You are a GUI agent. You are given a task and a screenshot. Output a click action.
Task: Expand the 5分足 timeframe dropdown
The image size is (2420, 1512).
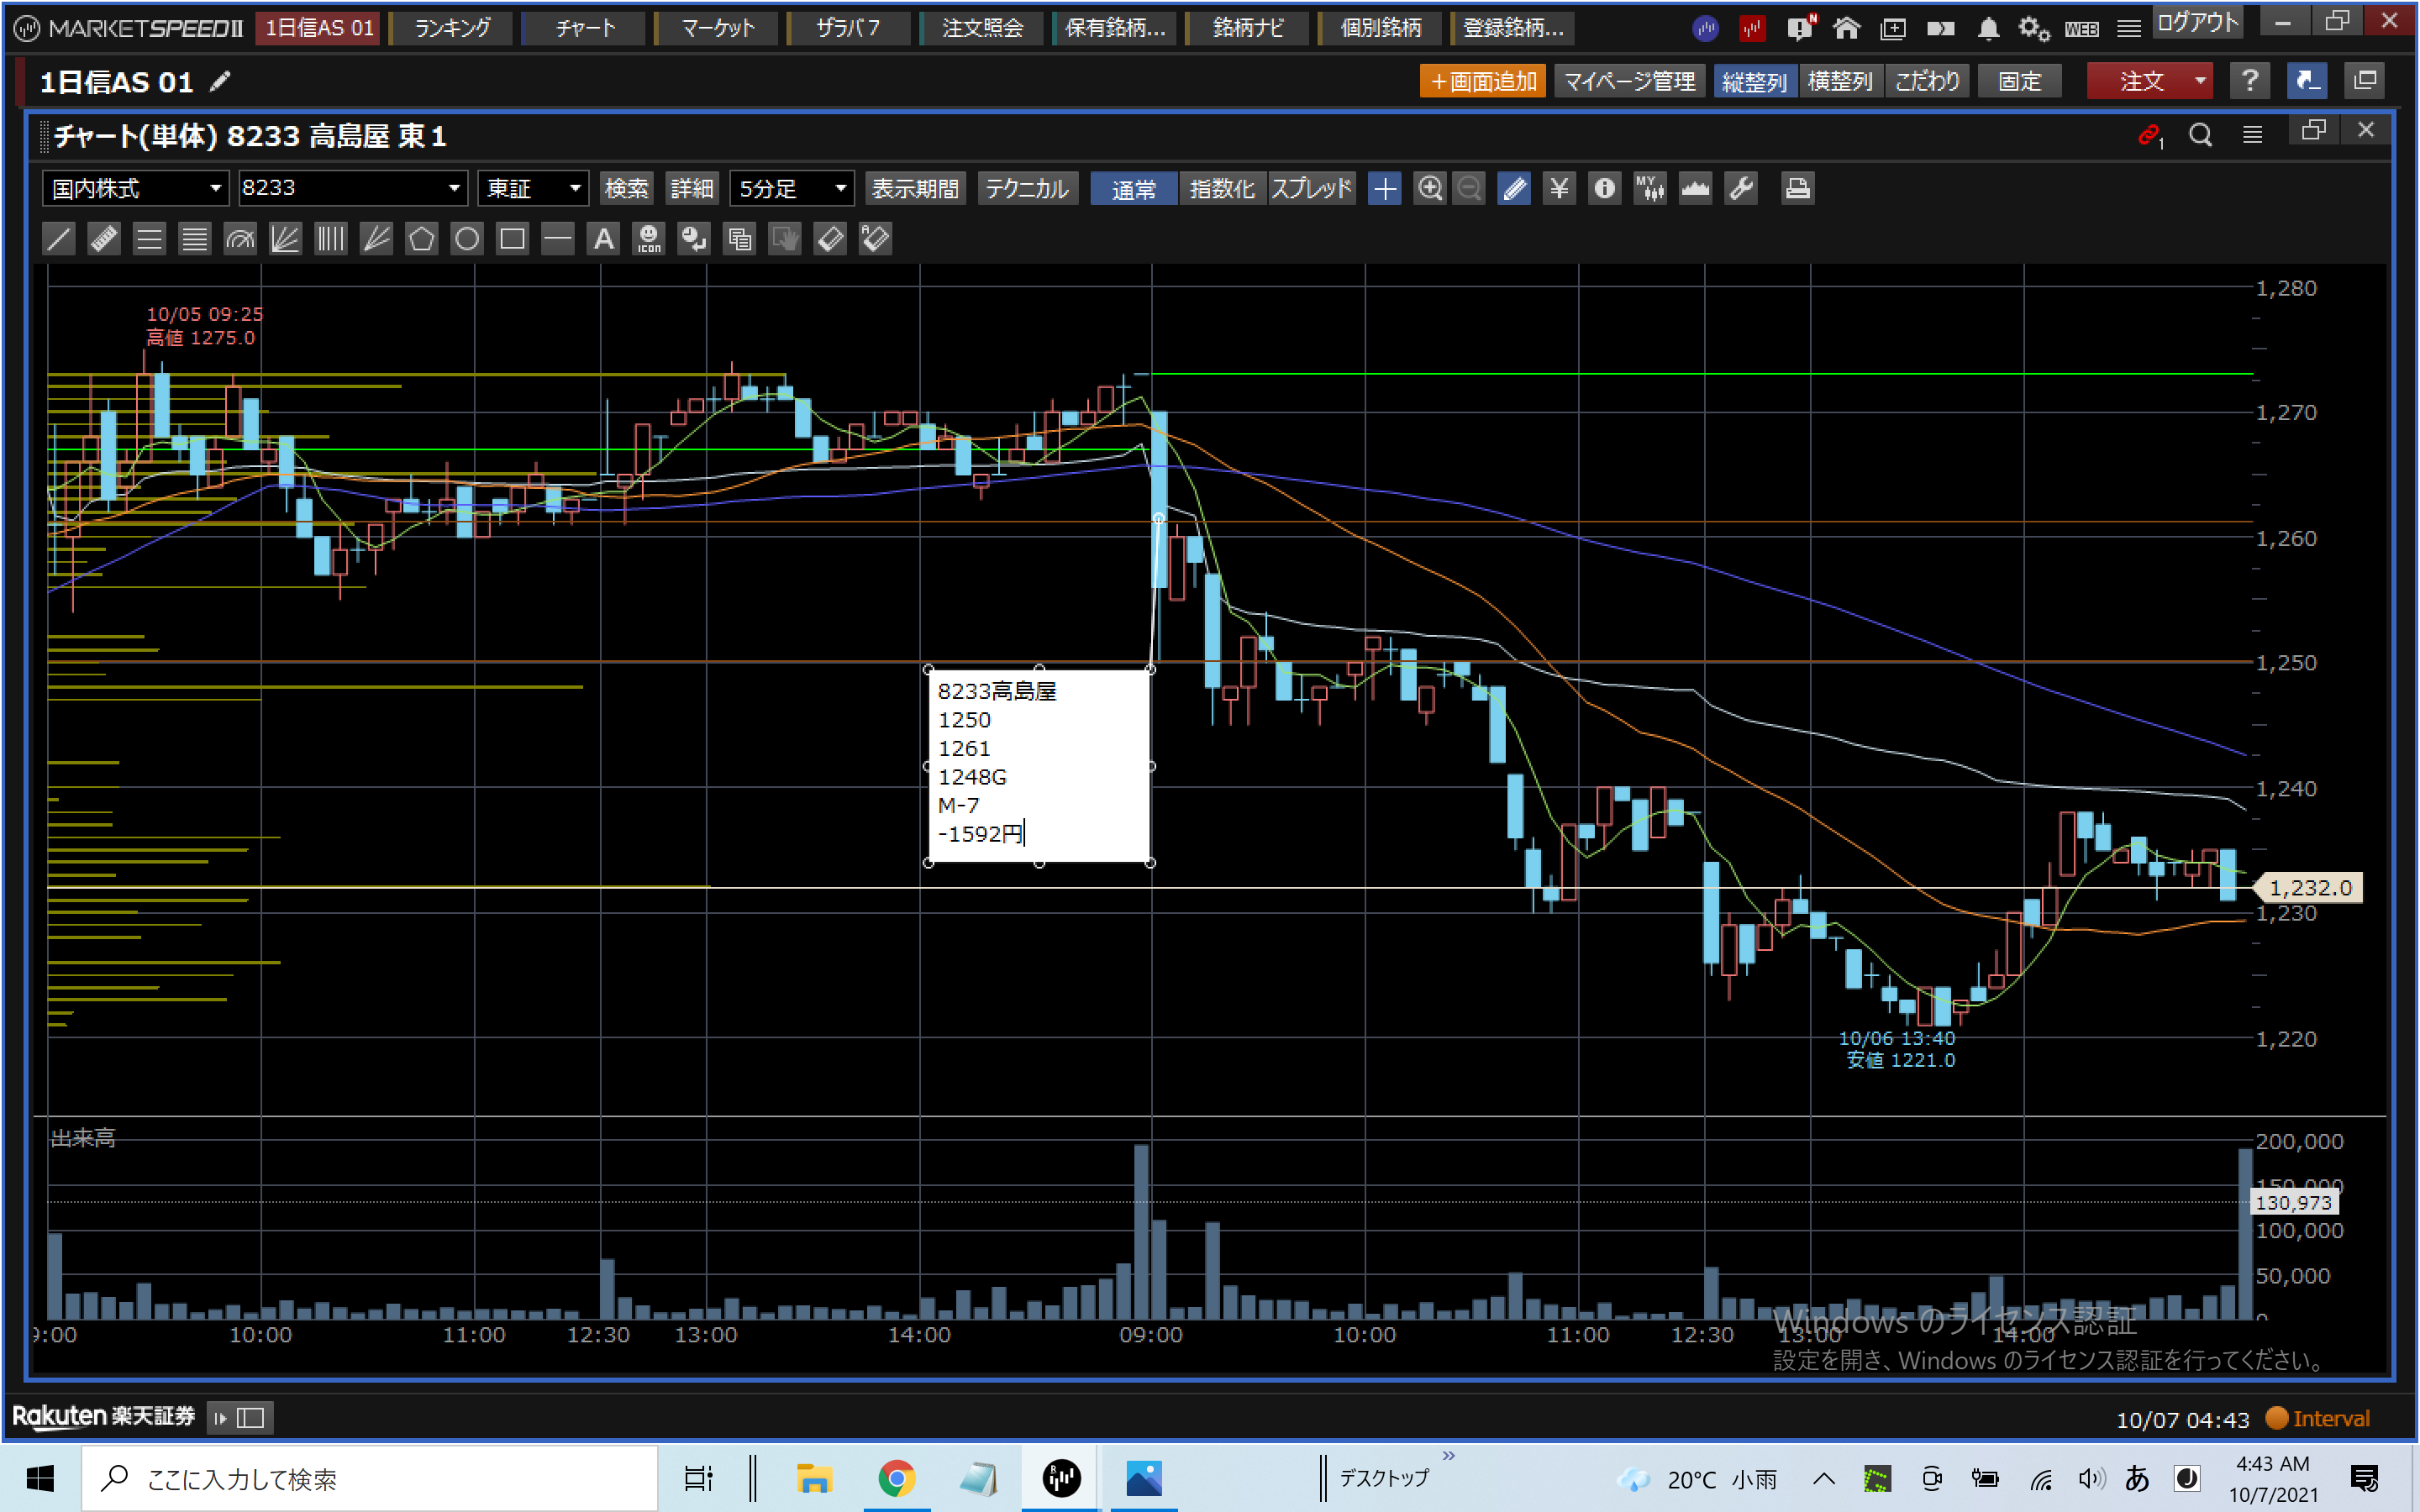click(x=840, y=188)
